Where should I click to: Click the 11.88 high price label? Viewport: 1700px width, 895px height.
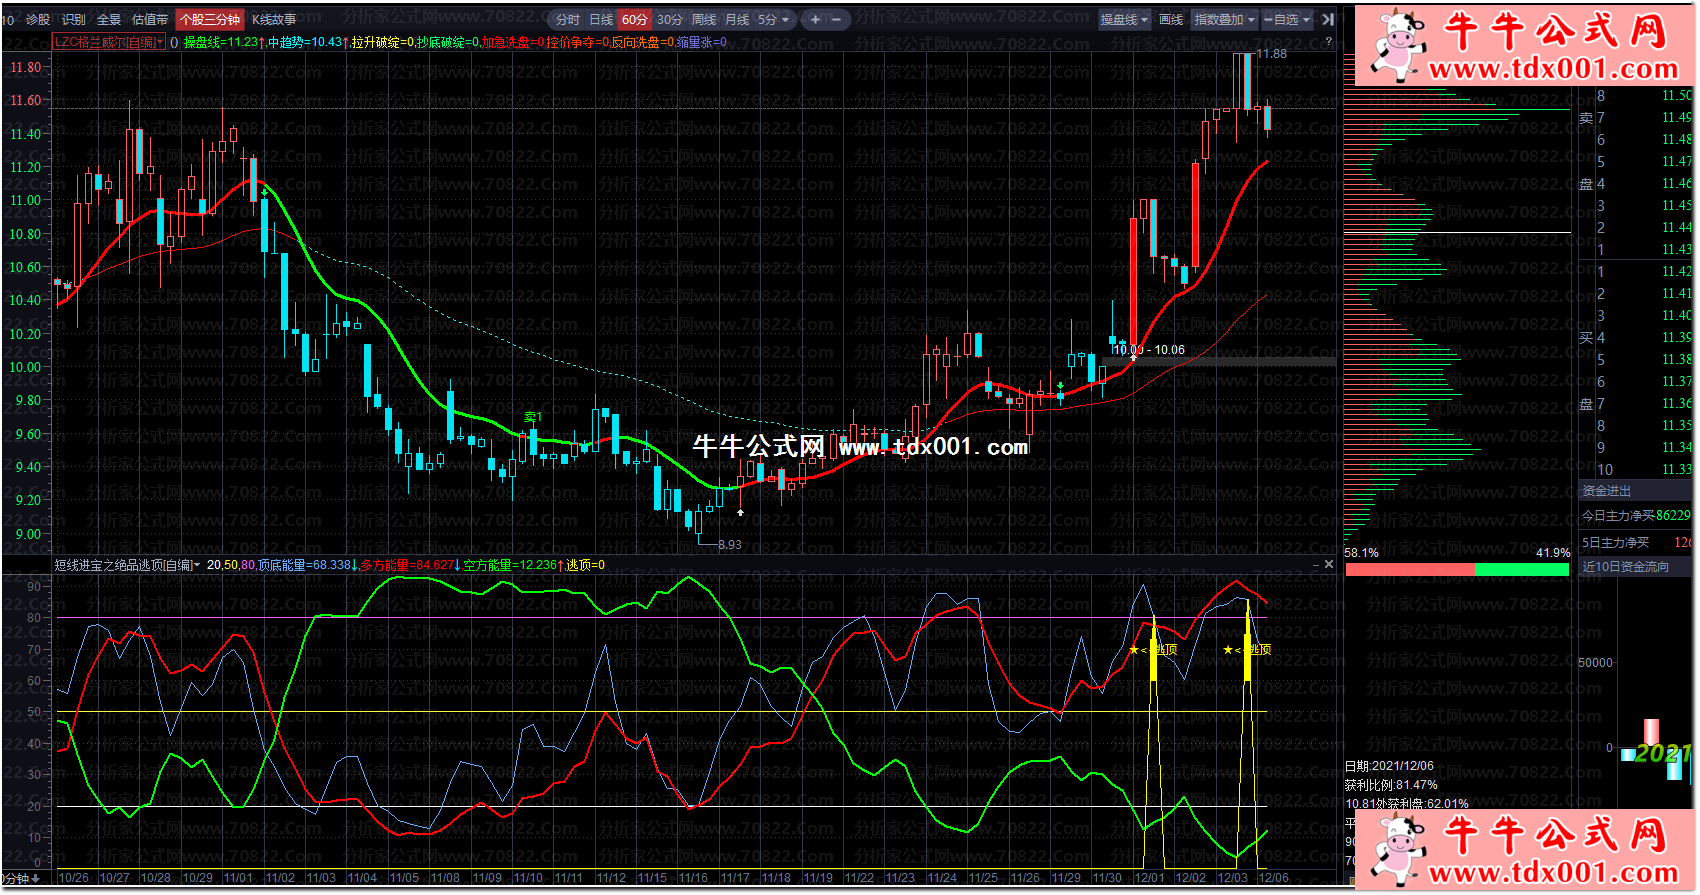[x=1271, y=54]
